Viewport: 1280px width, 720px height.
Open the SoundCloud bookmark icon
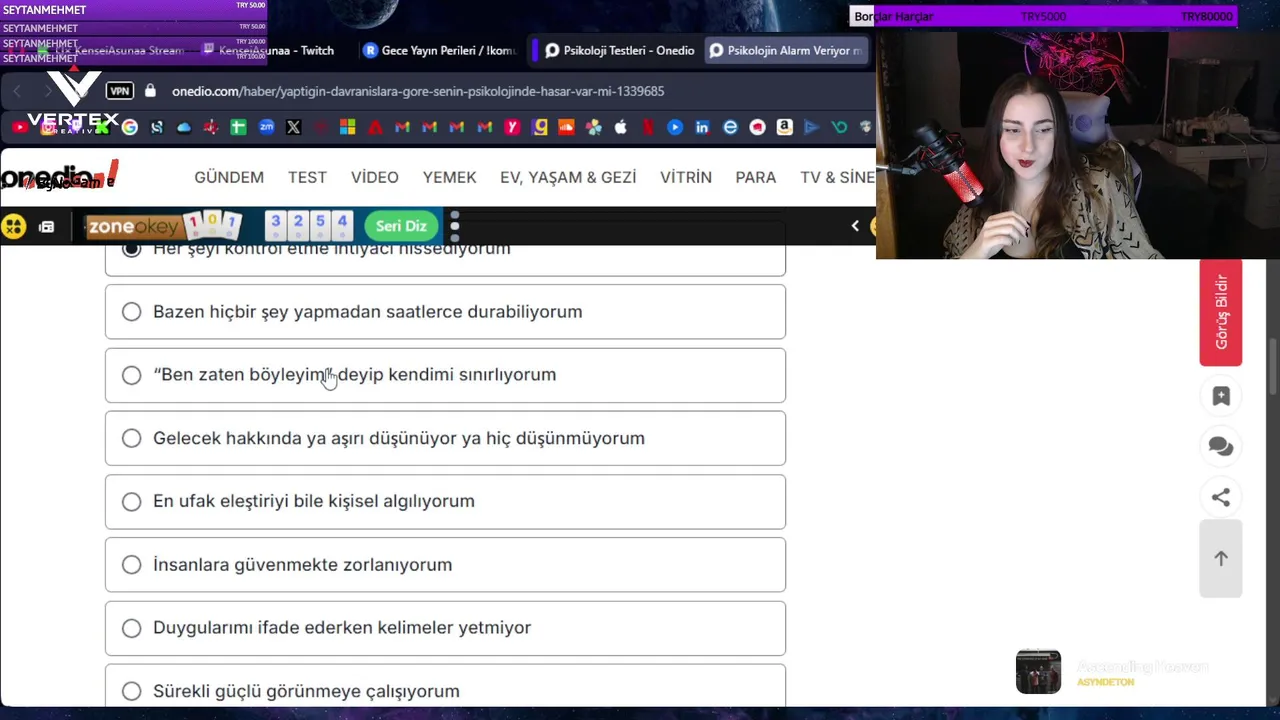click(x=566, y=127)
